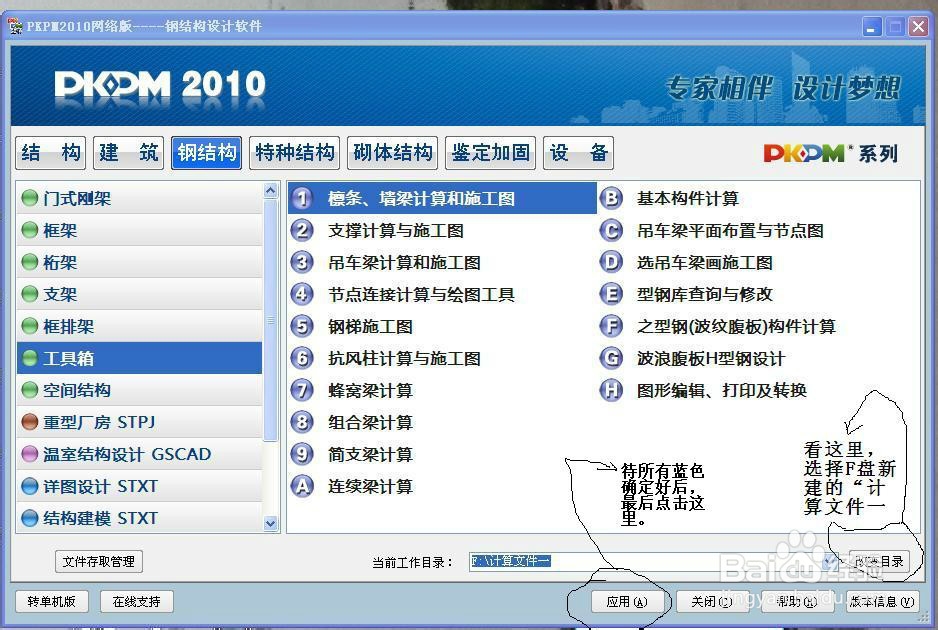Click numbered icon 2 for 支撑计算与施工图
The height and width of the screenshot is (630, 938).
[303, 230]
